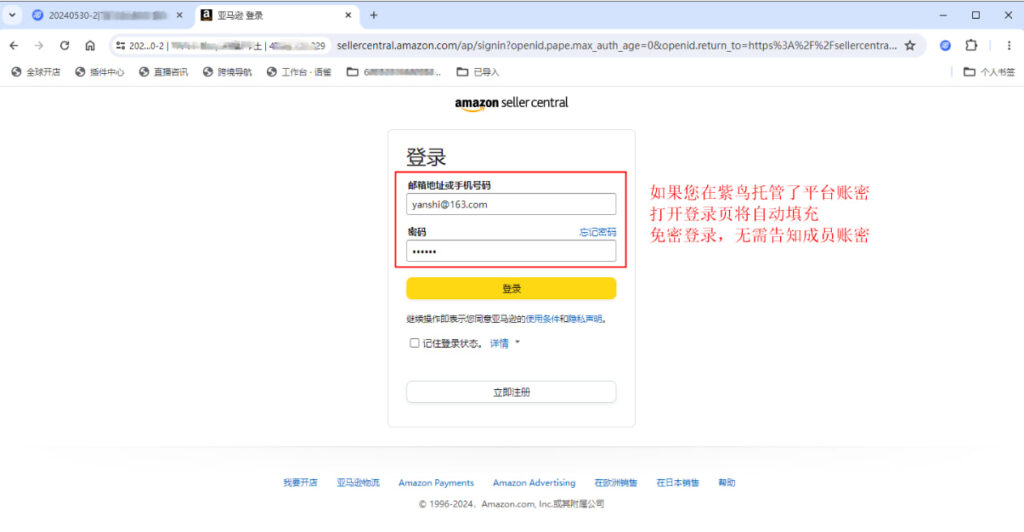Click the yellow 登录 button
The image size is (1024, 532).
coord(511,289)
